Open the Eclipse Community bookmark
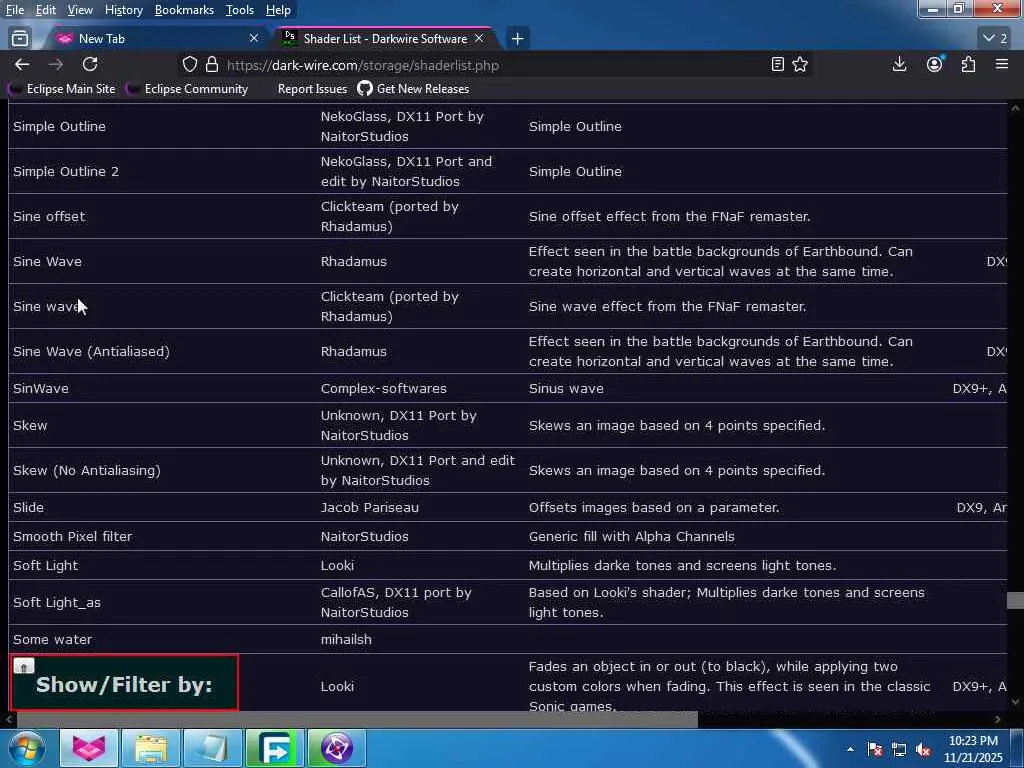 pyautogui.click(x=188, y=89)
